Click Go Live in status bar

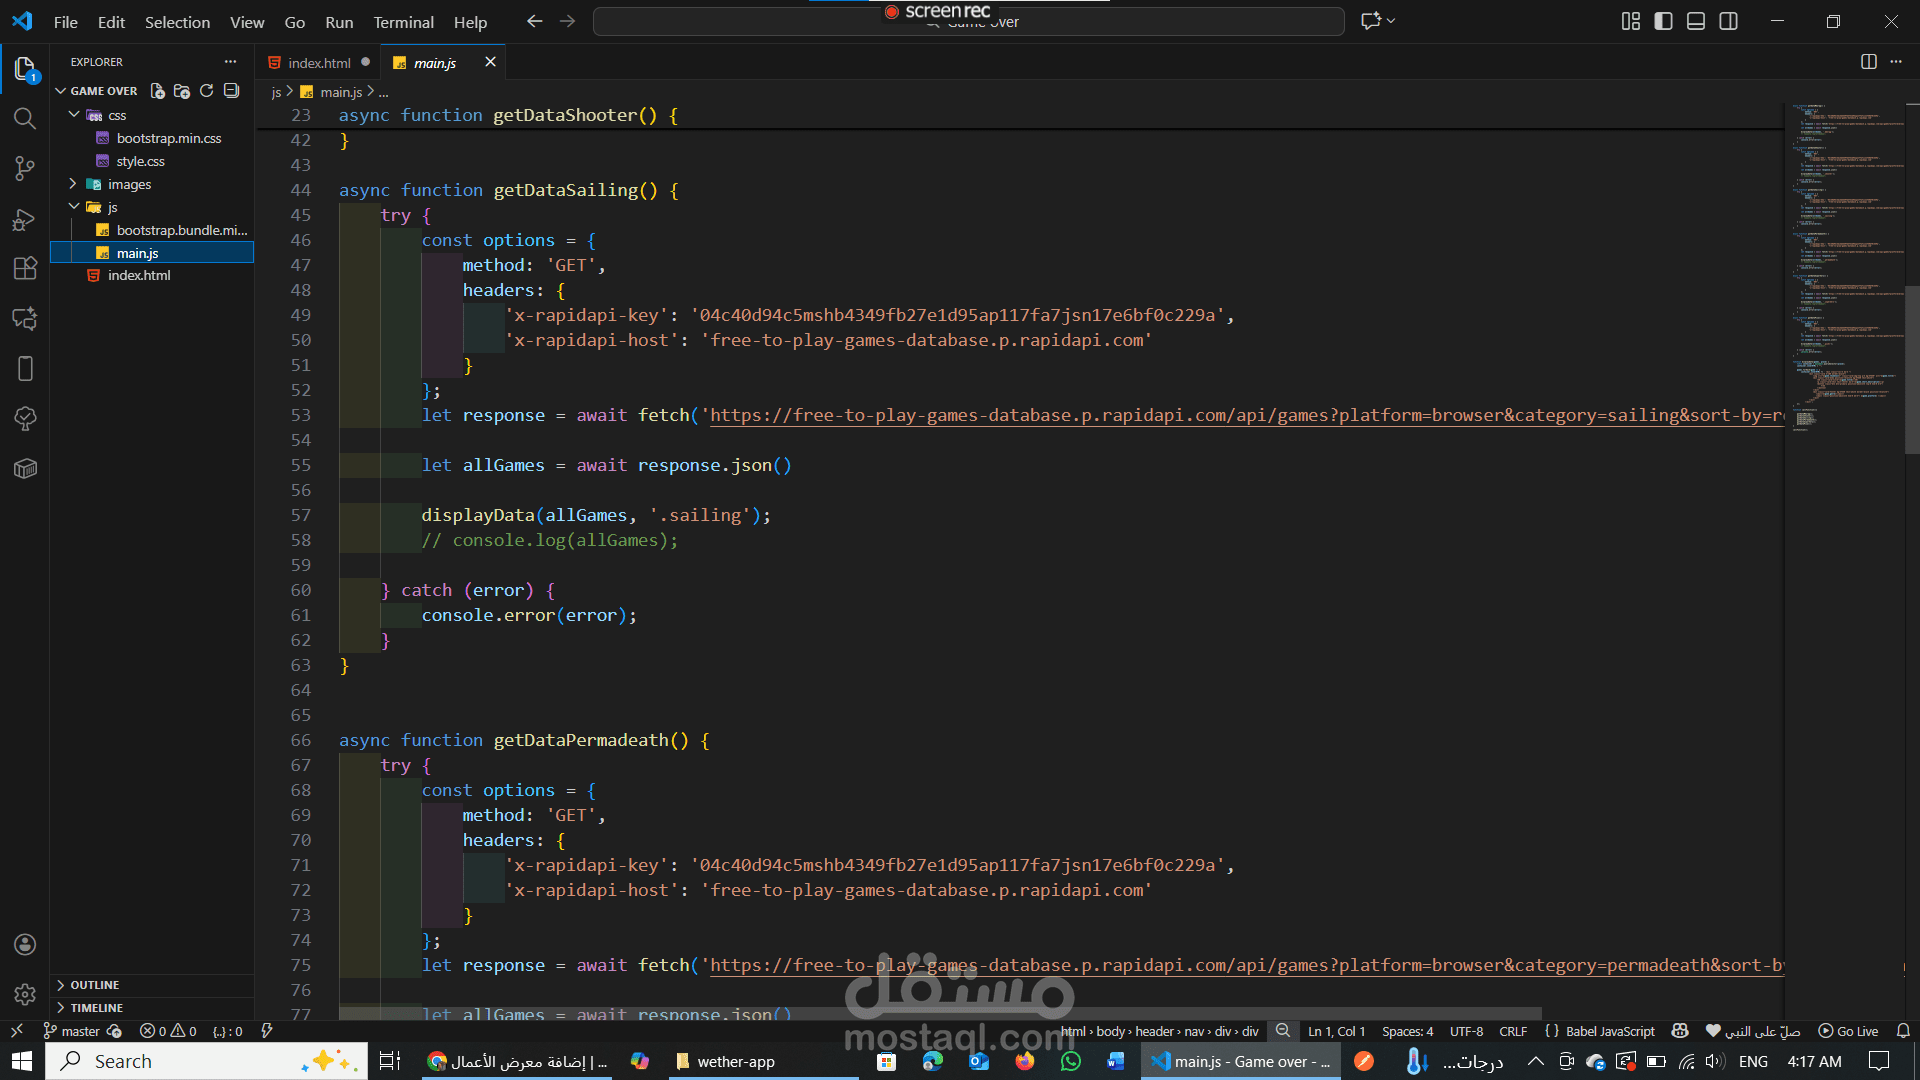[1848, 1031]
